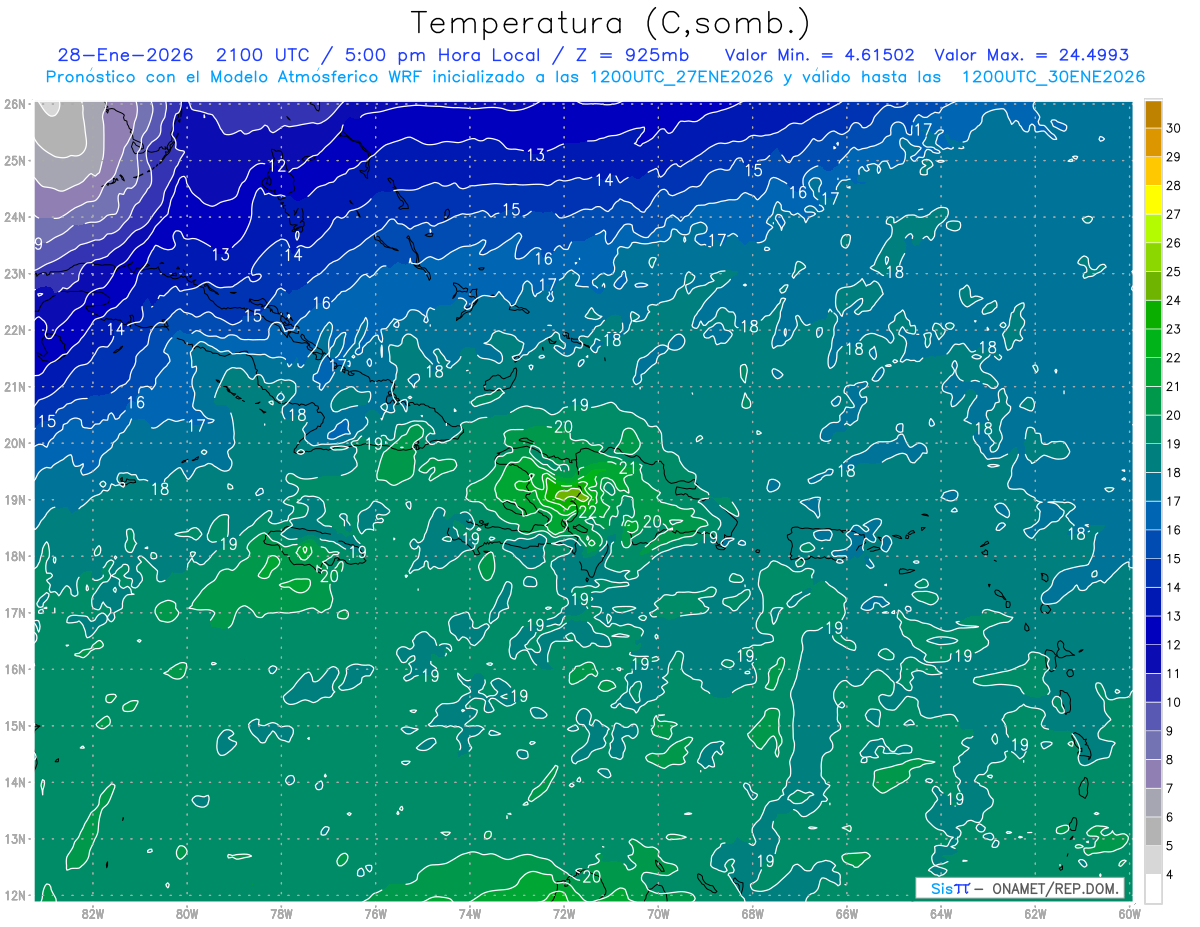Click the '78W' longitude axis label

point(281,912)
